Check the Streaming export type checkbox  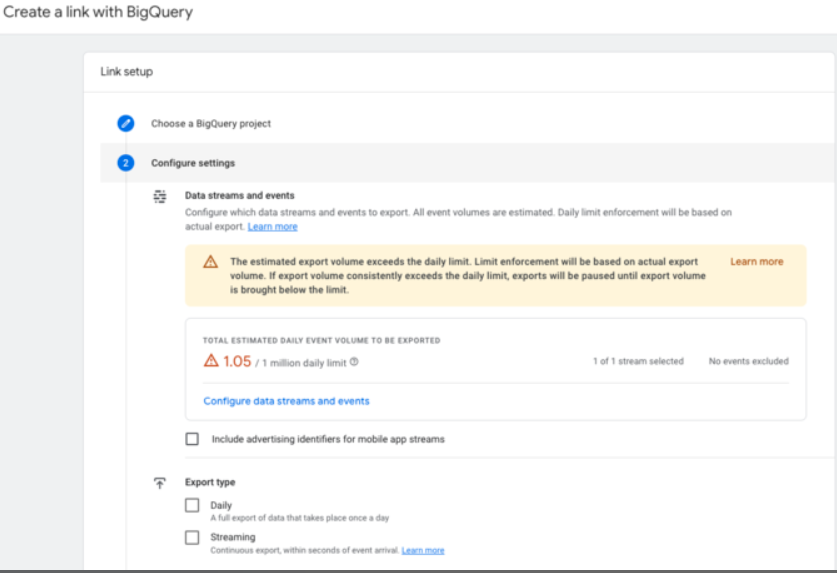pos(192,537)
